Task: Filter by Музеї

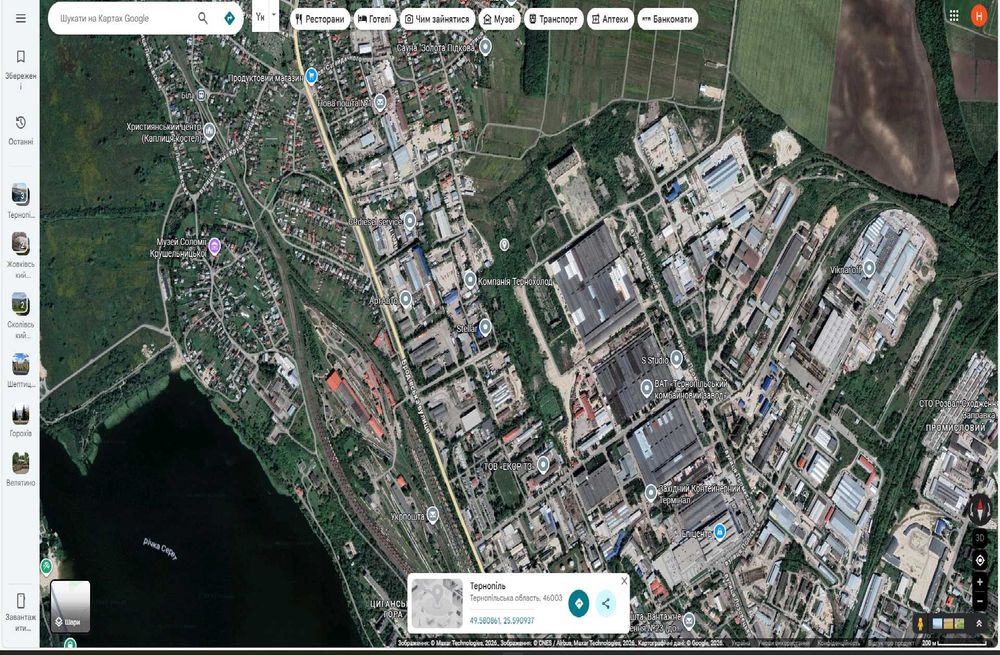Action: (x=499, y=19)
